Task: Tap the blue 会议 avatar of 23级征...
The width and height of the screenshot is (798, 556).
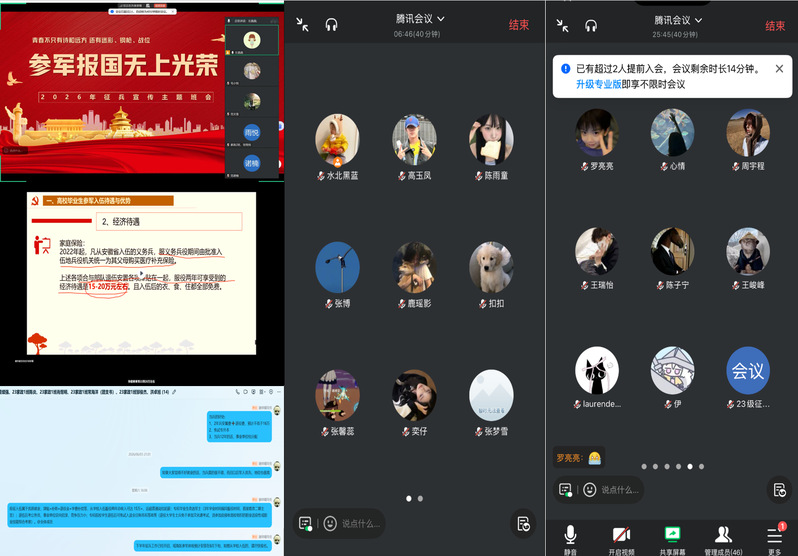Action: (748, 371)
